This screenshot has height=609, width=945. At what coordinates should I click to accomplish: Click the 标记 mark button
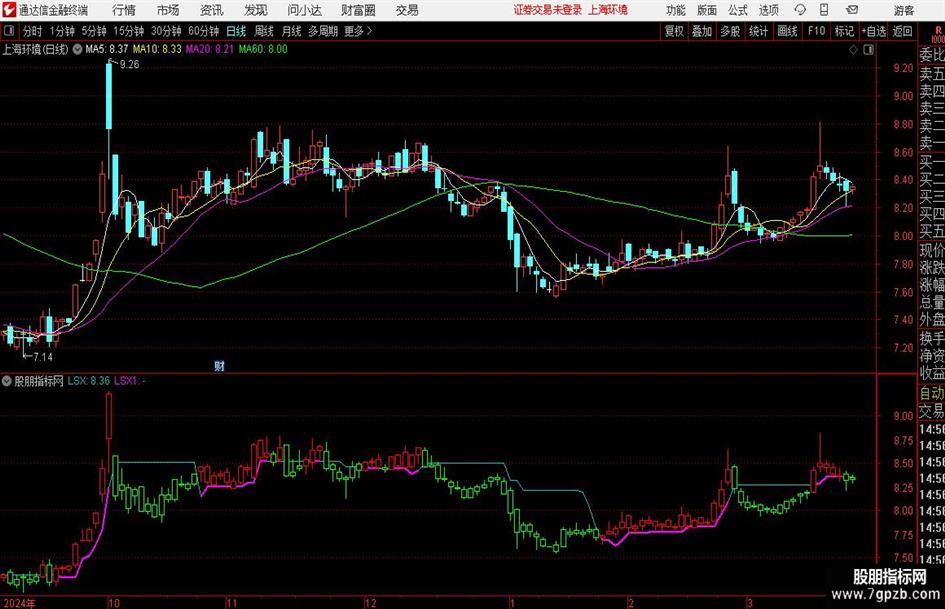[x=844, y=31]
